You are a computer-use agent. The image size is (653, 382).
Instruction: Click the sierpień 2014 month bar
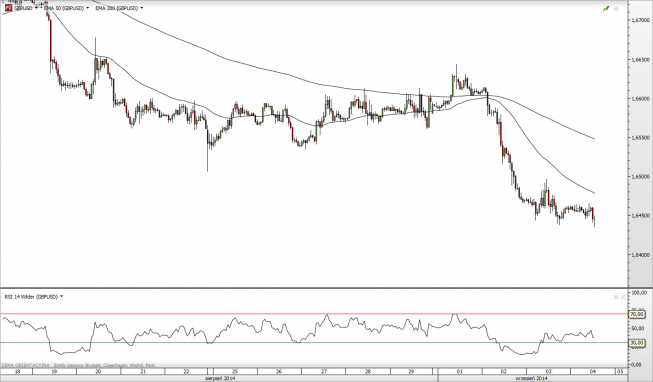point(219,378)
